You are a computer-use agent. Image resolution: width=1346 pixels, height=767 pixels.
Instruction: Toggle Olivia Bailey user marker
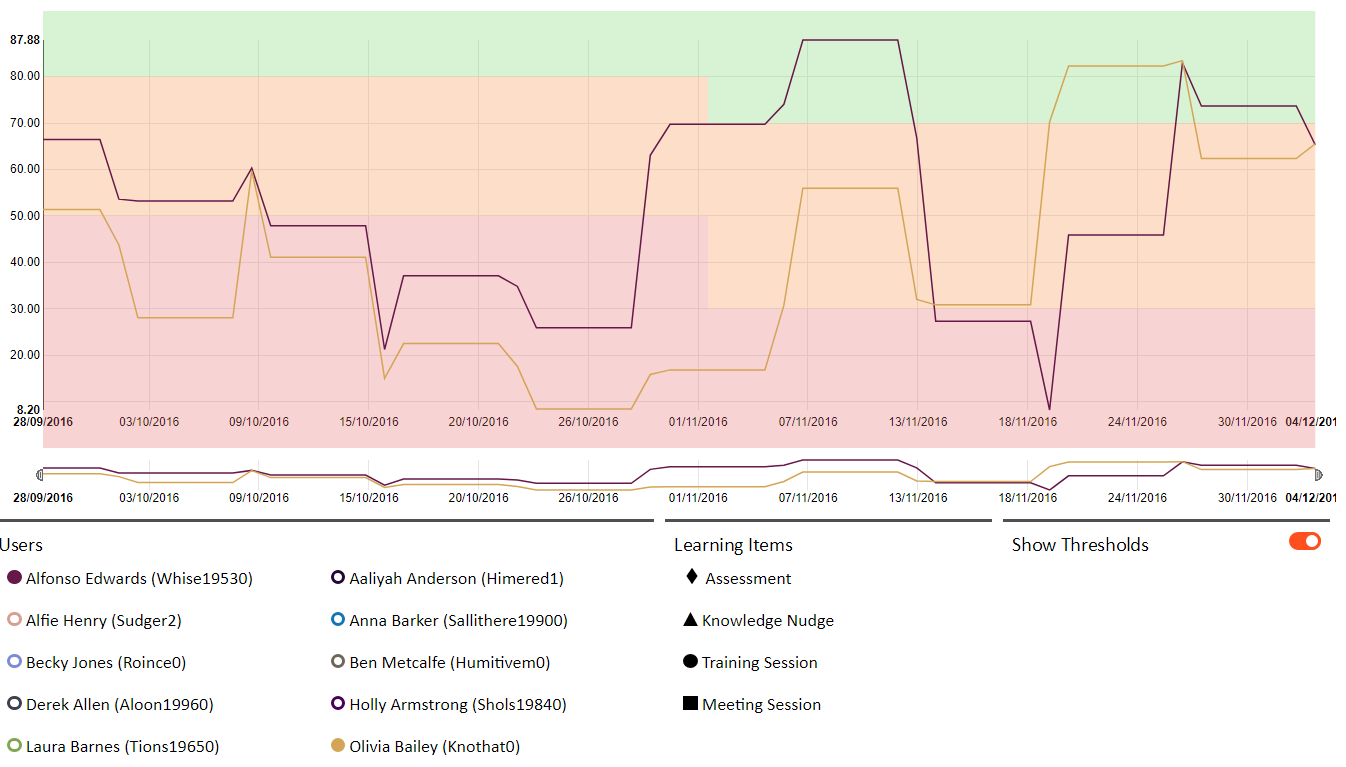[338, 746]
